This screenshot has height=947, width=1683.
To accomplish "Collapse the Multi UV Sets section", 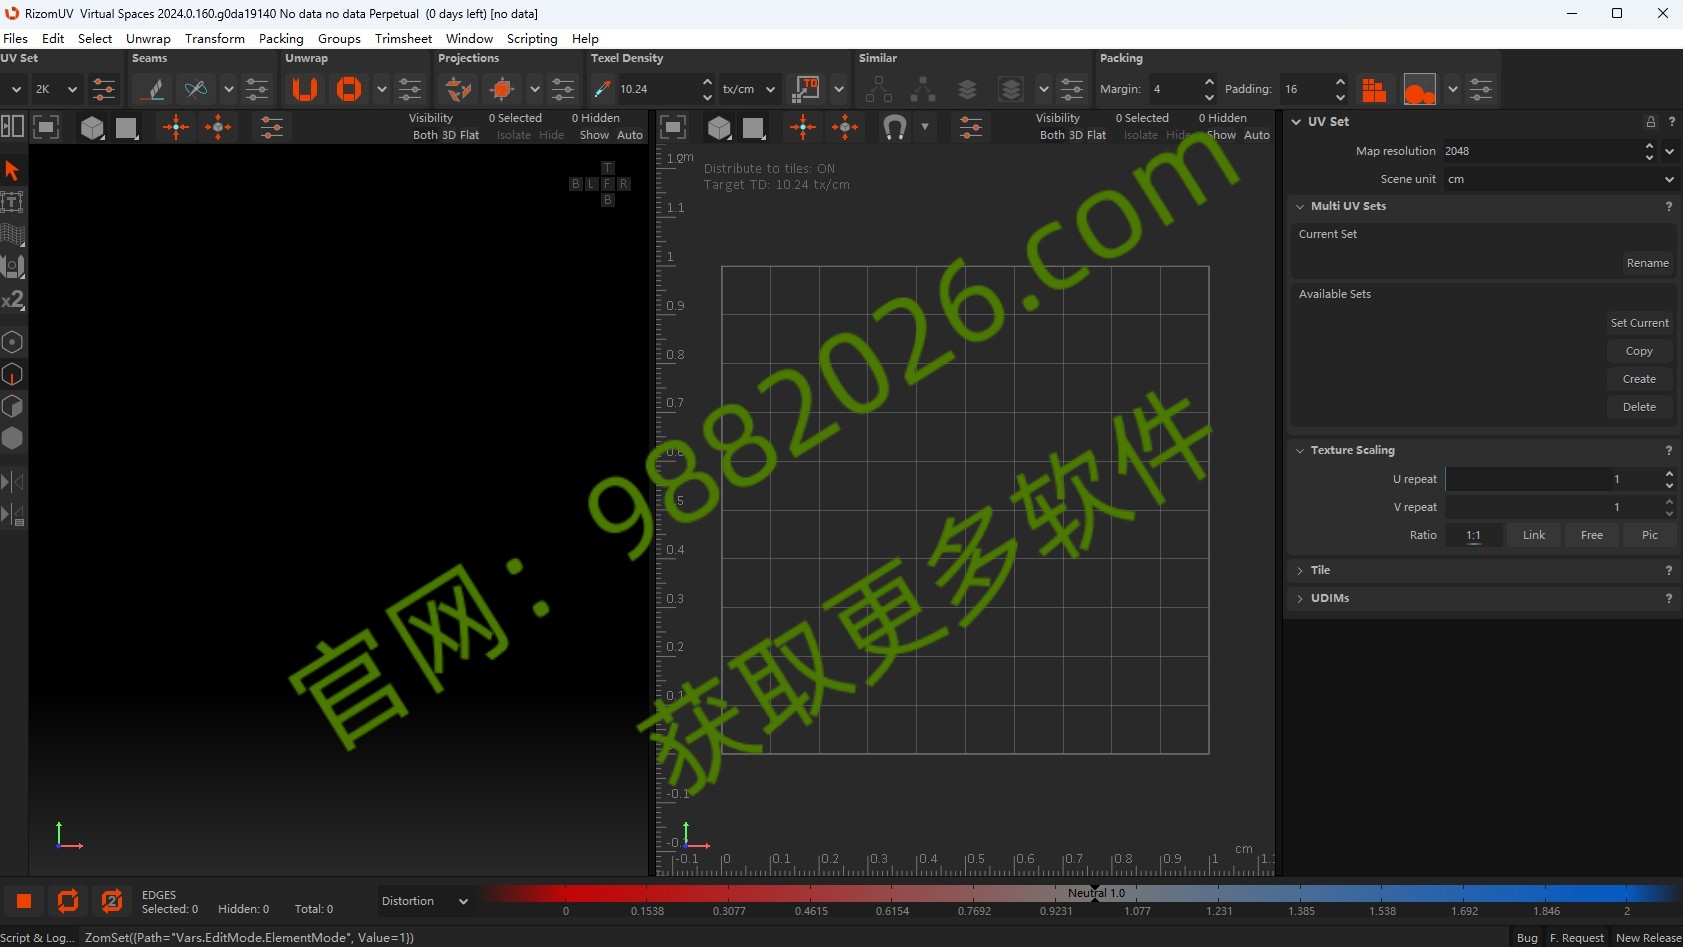I will point(1300,206).
